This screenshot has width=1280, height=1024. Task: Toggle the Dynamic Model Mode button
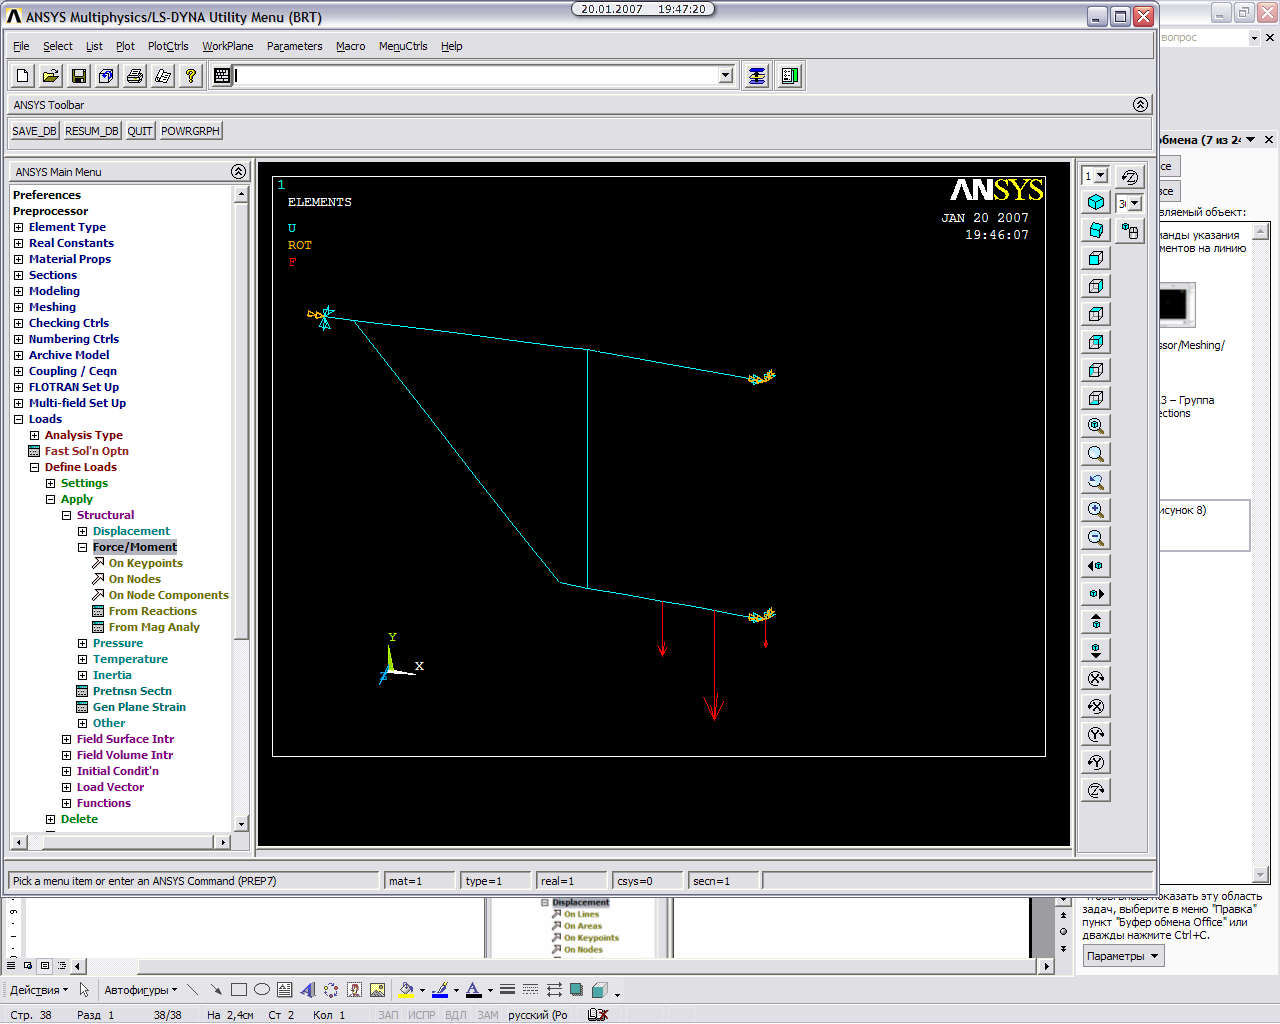pos(1130,231)
